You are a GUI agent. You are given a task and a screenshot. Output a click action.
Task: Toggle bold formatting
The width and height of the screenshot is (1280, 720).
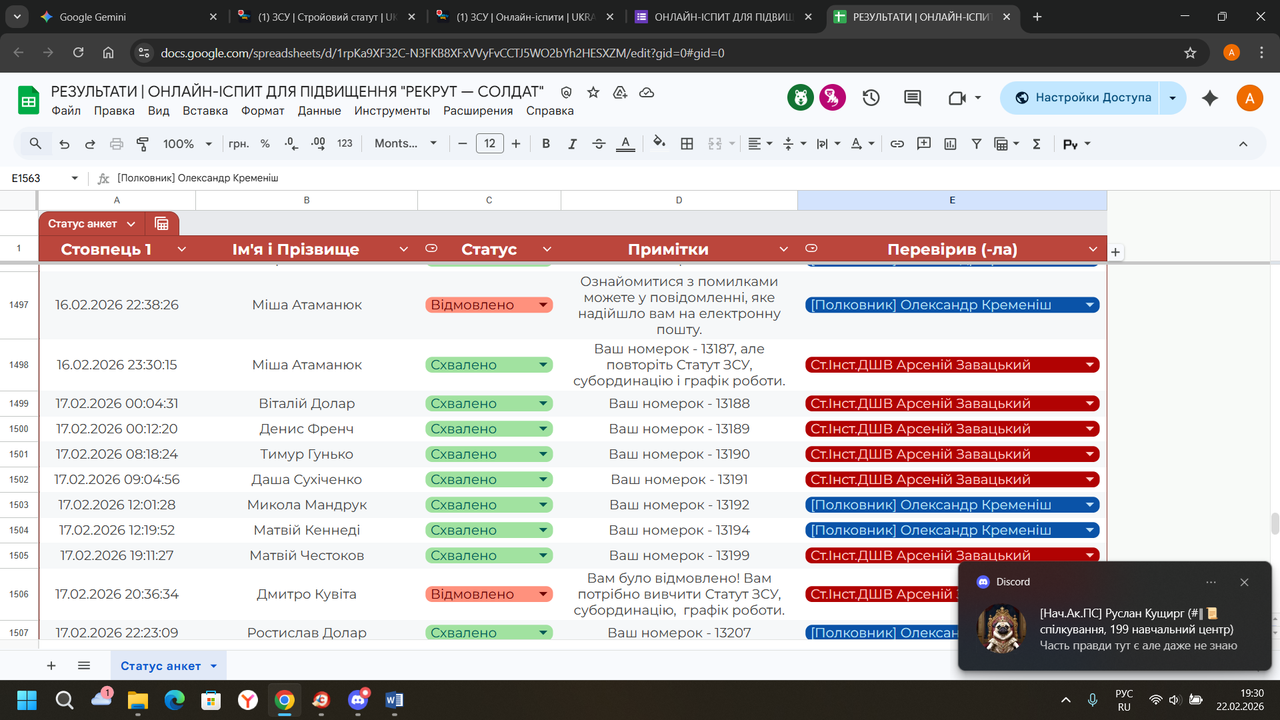coord(546,144)
